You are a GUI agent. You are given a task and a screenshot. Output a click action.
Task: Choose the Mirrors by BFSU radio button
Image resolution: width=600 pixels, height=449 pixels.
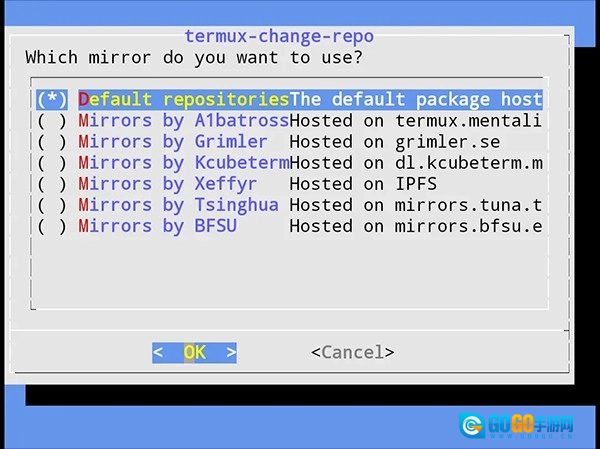tap(51, 226)
